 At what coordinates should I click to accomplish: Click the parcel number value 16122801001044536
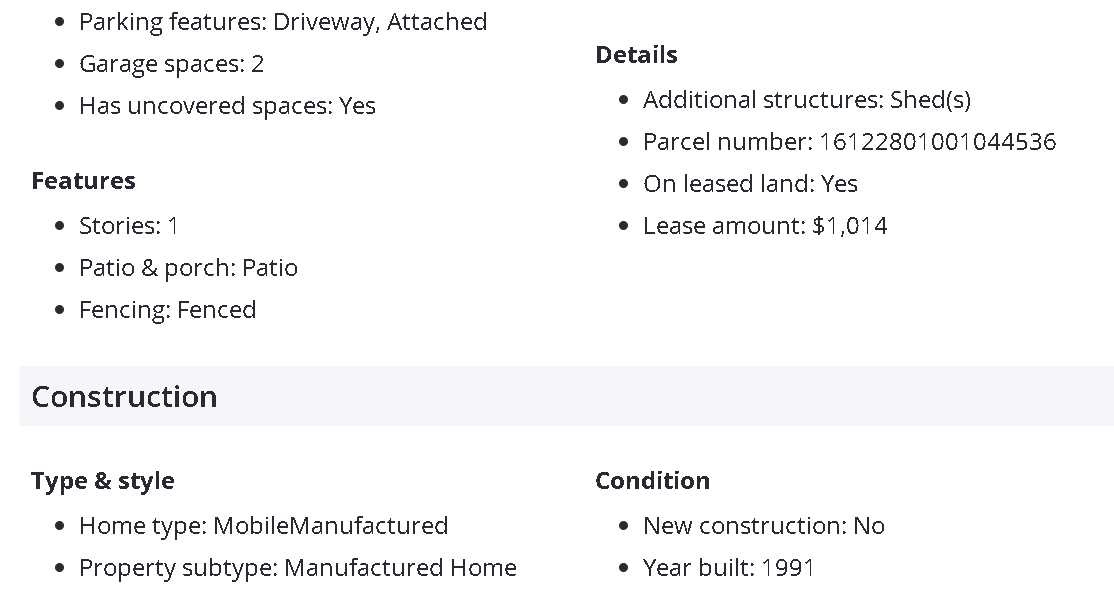coord(937,142)
